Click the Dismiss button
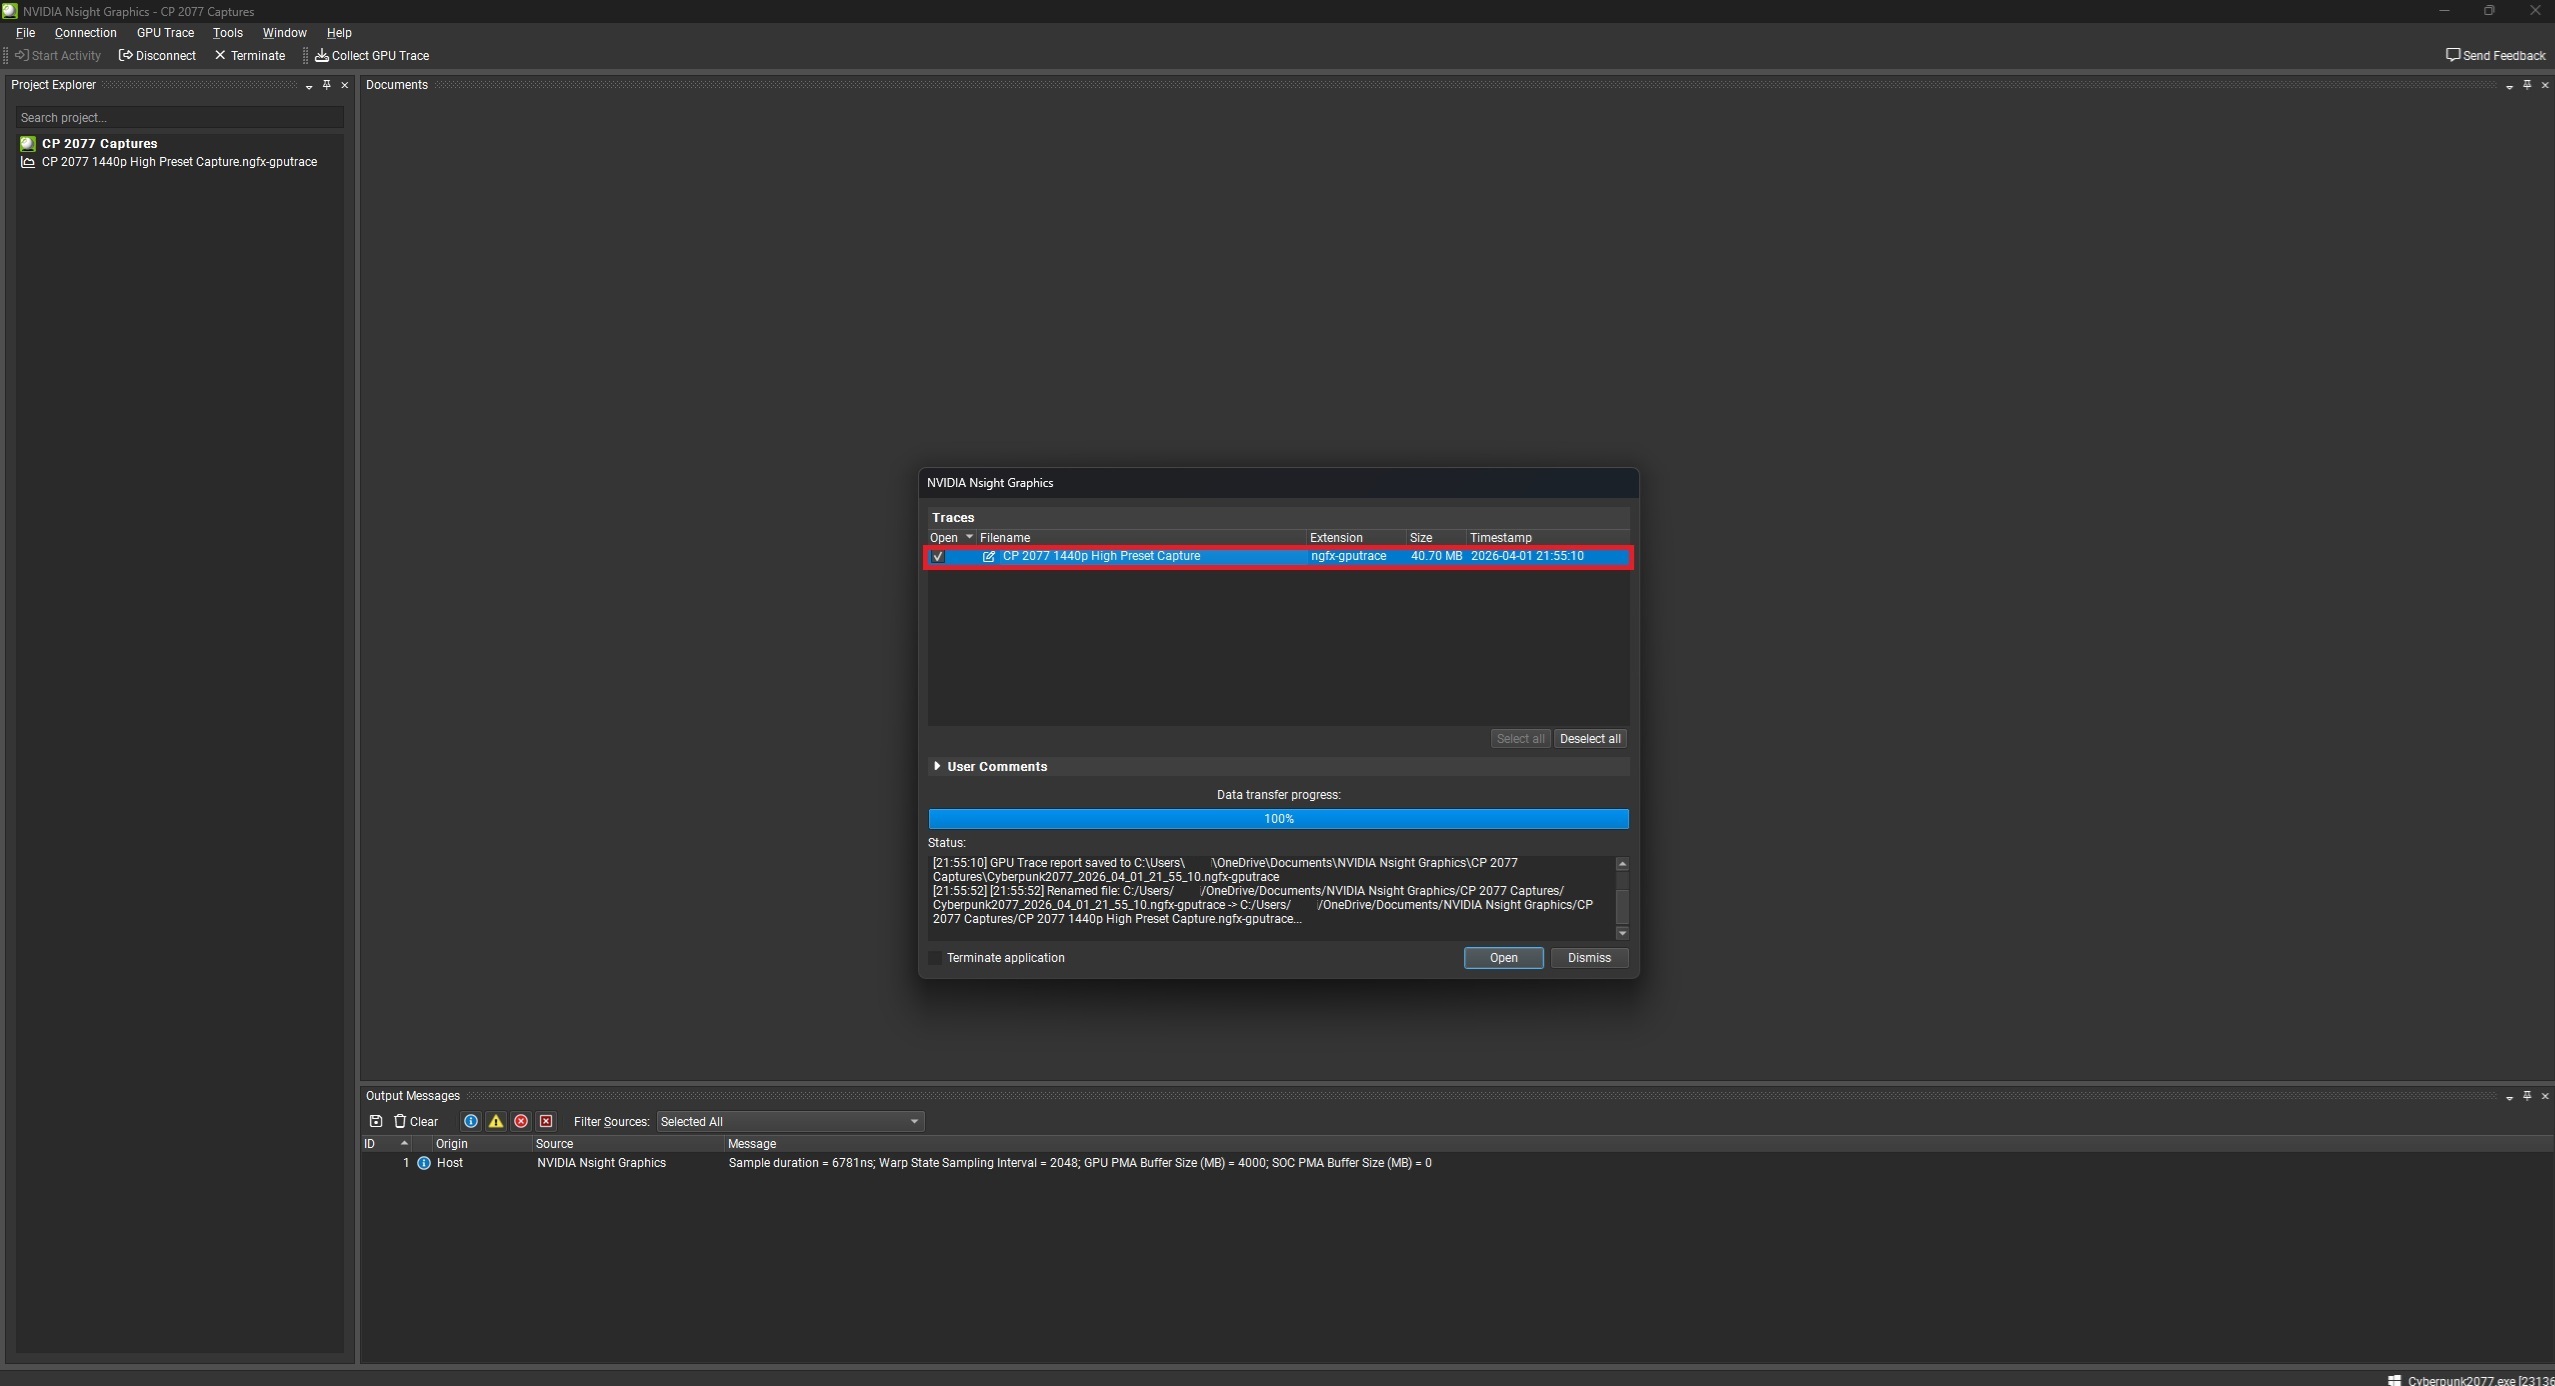Screen dimensions: 2555x1386 pyautogui.click(x=1588, y=958)
